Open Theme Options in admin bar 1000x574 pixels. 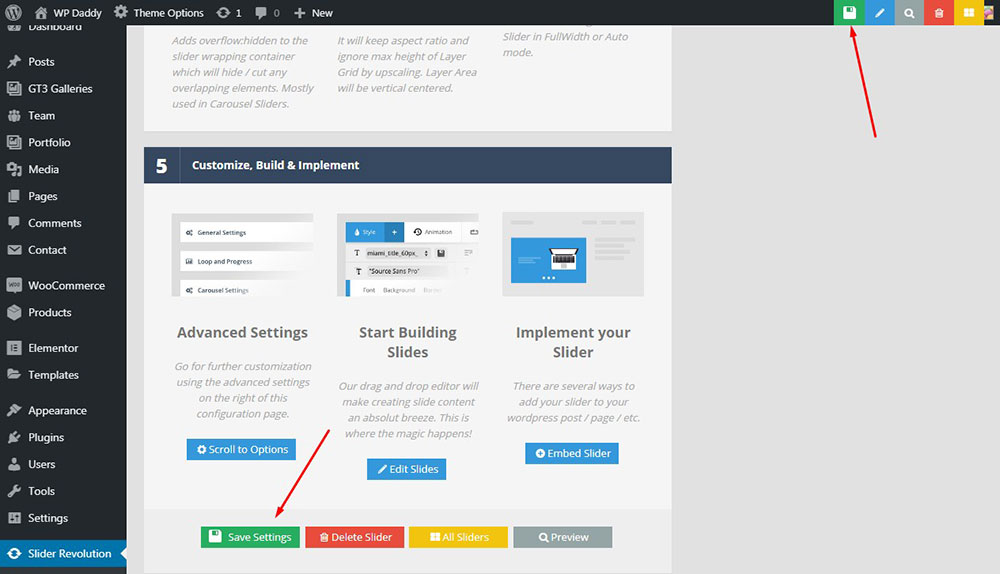pyautogui.click(x=159, y=13)
